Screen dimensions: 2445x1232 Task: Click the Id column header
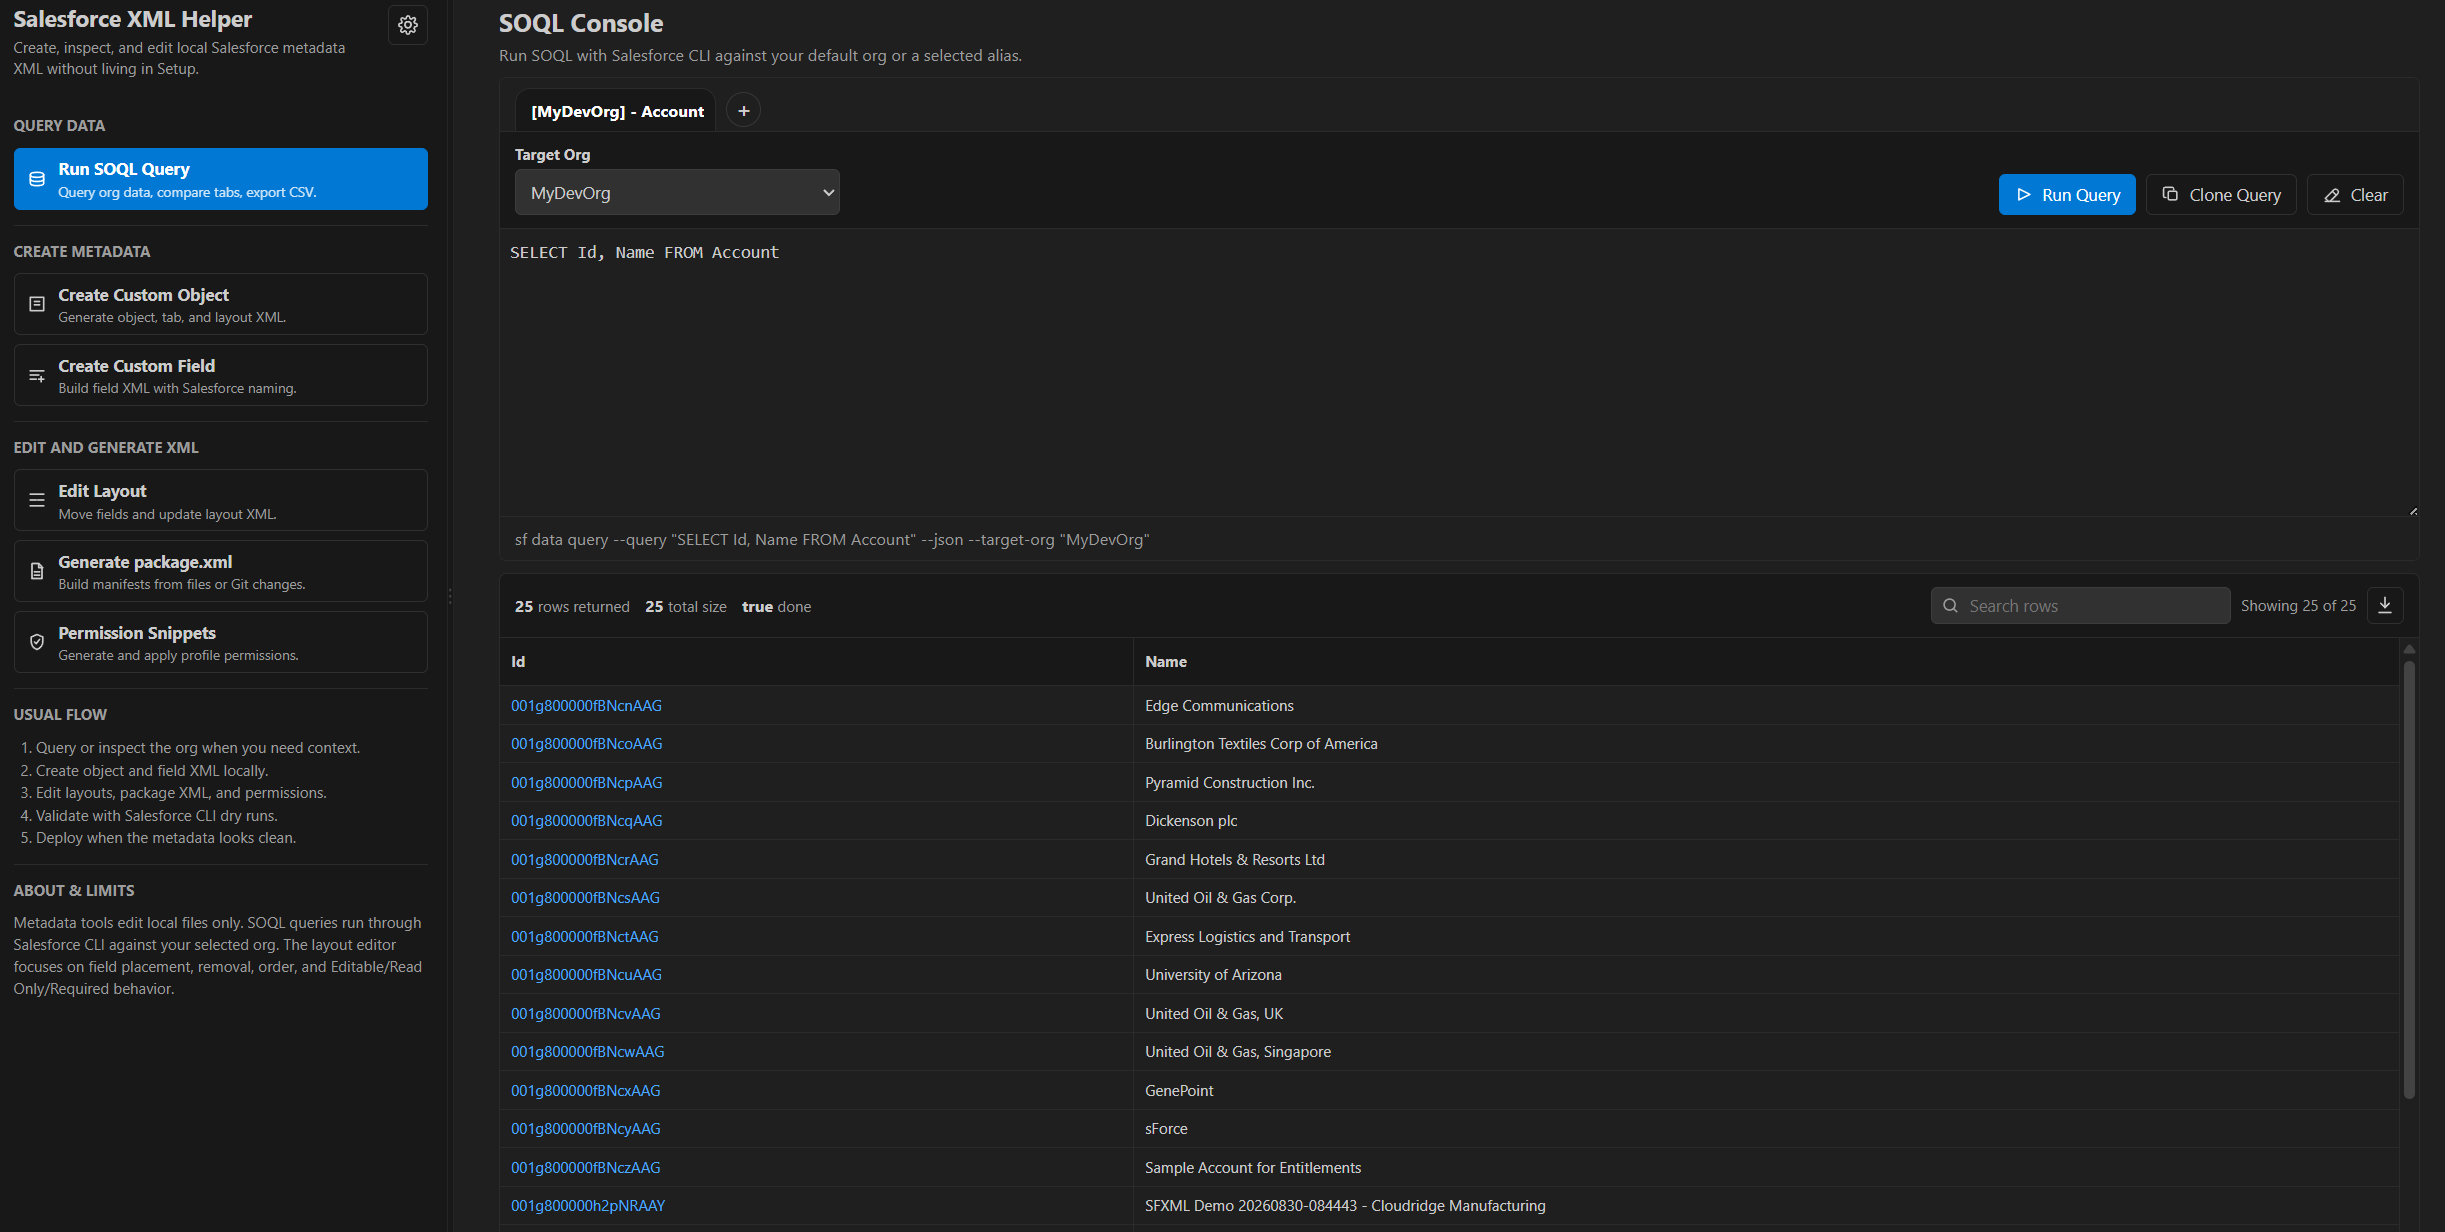[816, 662]
